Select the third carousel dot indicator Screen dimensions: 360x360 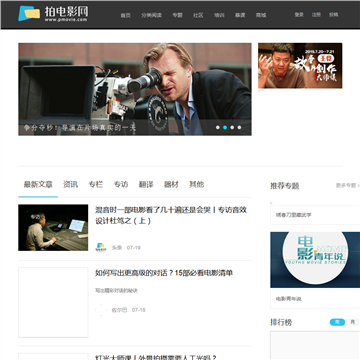tap(232, 127)
